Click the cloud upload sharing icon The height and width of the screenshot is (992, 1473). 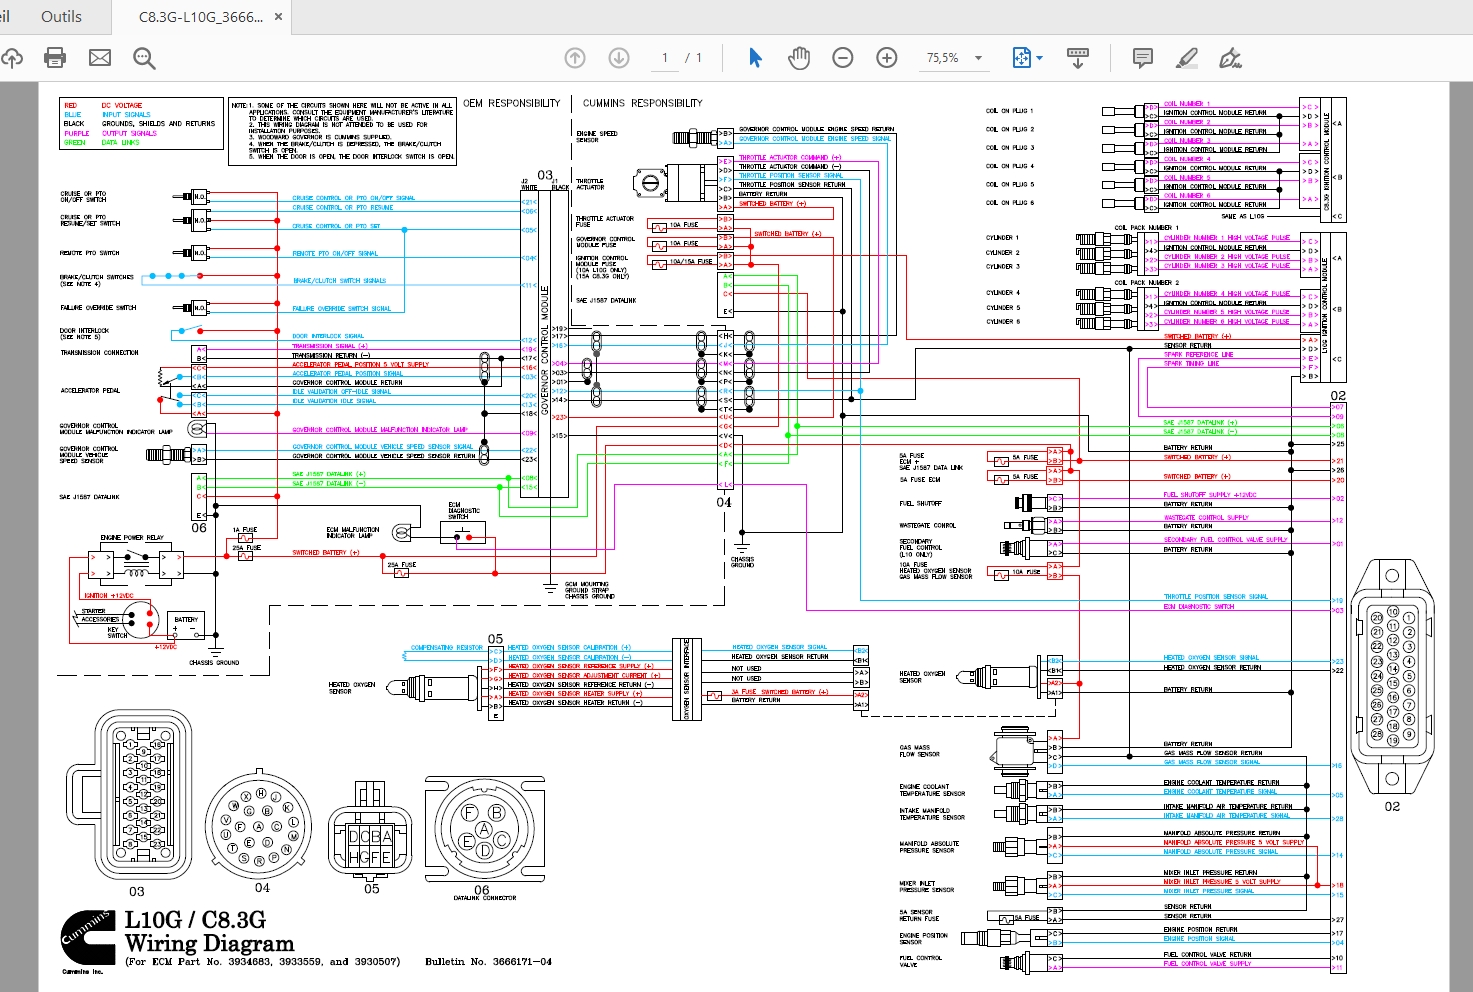tap(13, 57)
